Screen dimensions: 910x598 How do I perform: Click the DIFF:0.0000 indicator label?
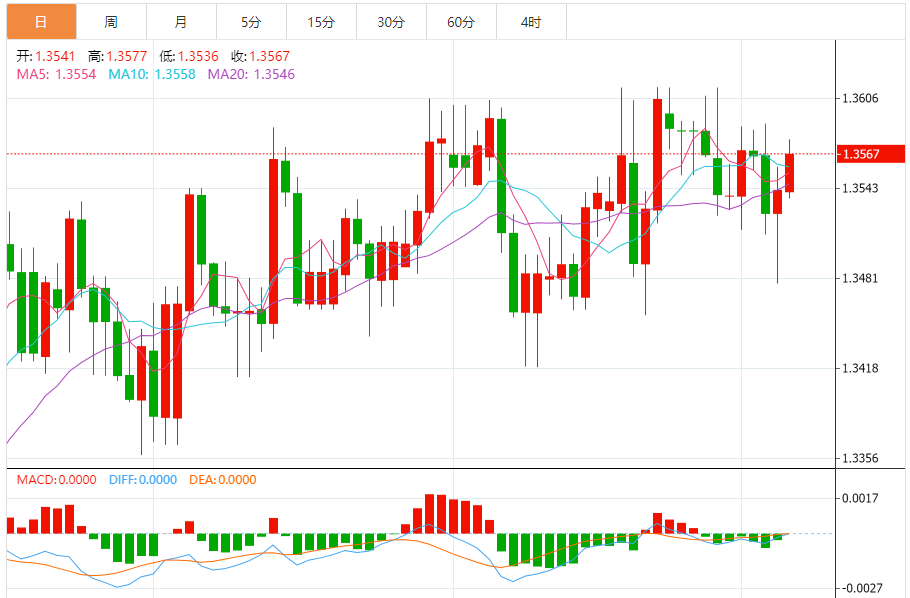pyautogui.click(x=143, y=480)
